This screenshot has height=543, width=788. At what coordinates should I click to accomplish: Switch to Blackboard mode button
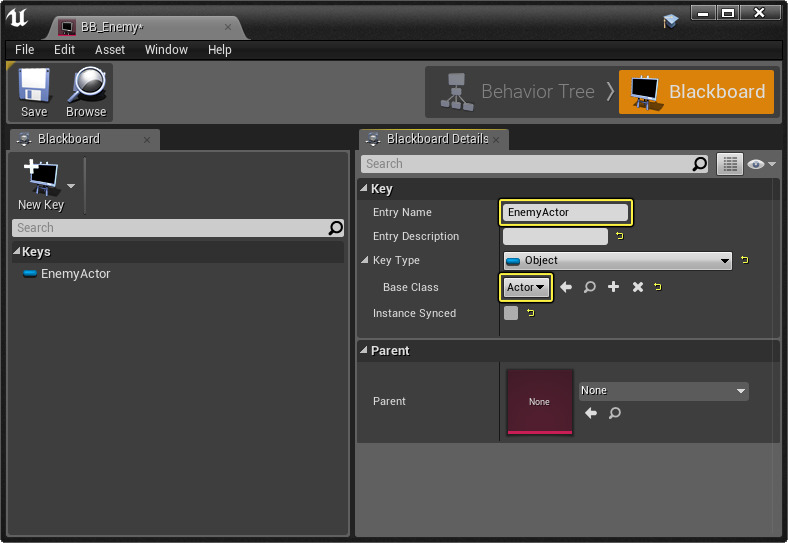(696, 92)
